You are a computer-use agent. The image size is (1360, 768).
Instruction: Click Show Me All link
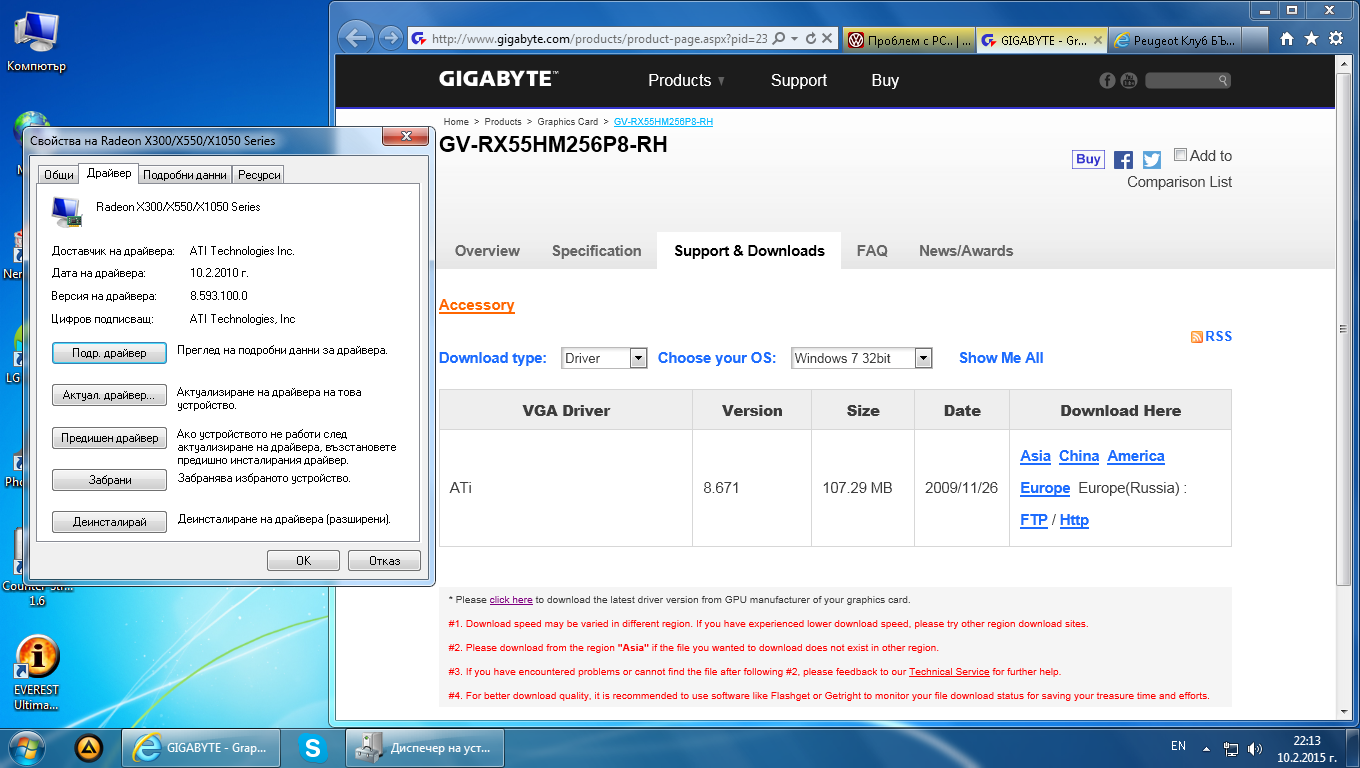click(1001, 358)
